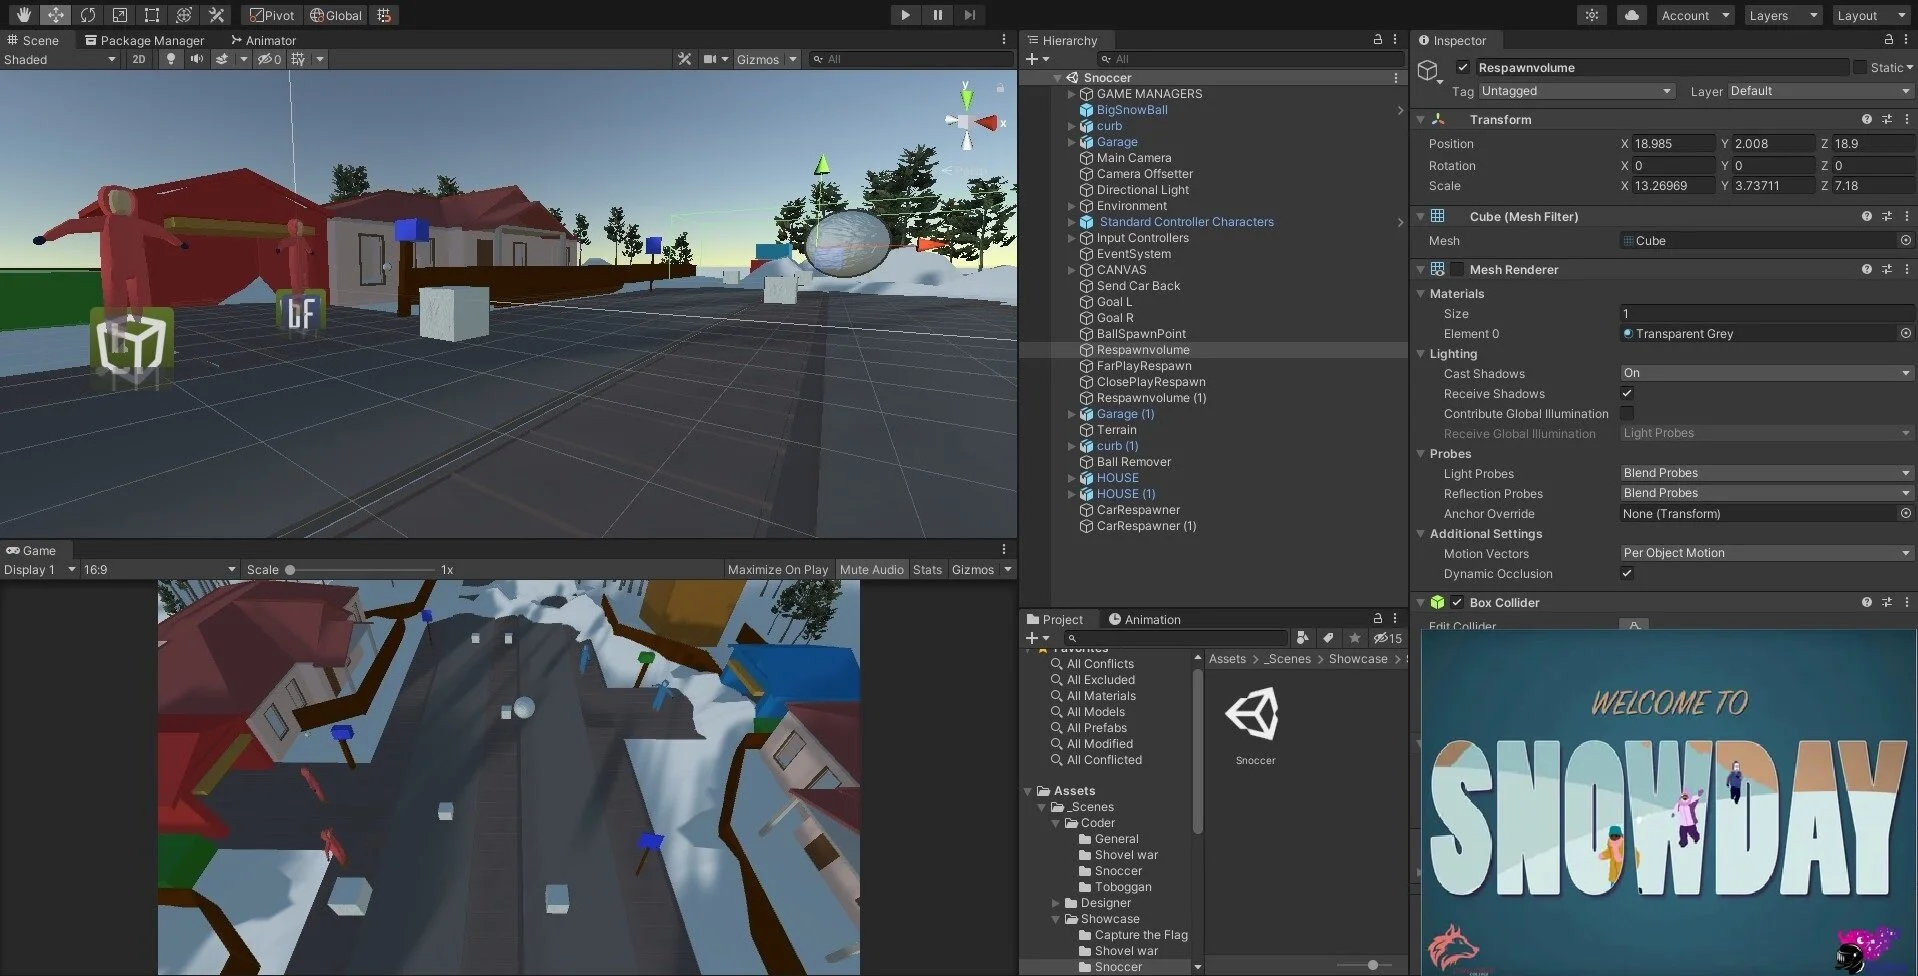Viewport: 1918px width, 976px height.
Task: Toggle grid snapping icon in top toolbar
Action: pyautogui.click(x=384, y=15)
